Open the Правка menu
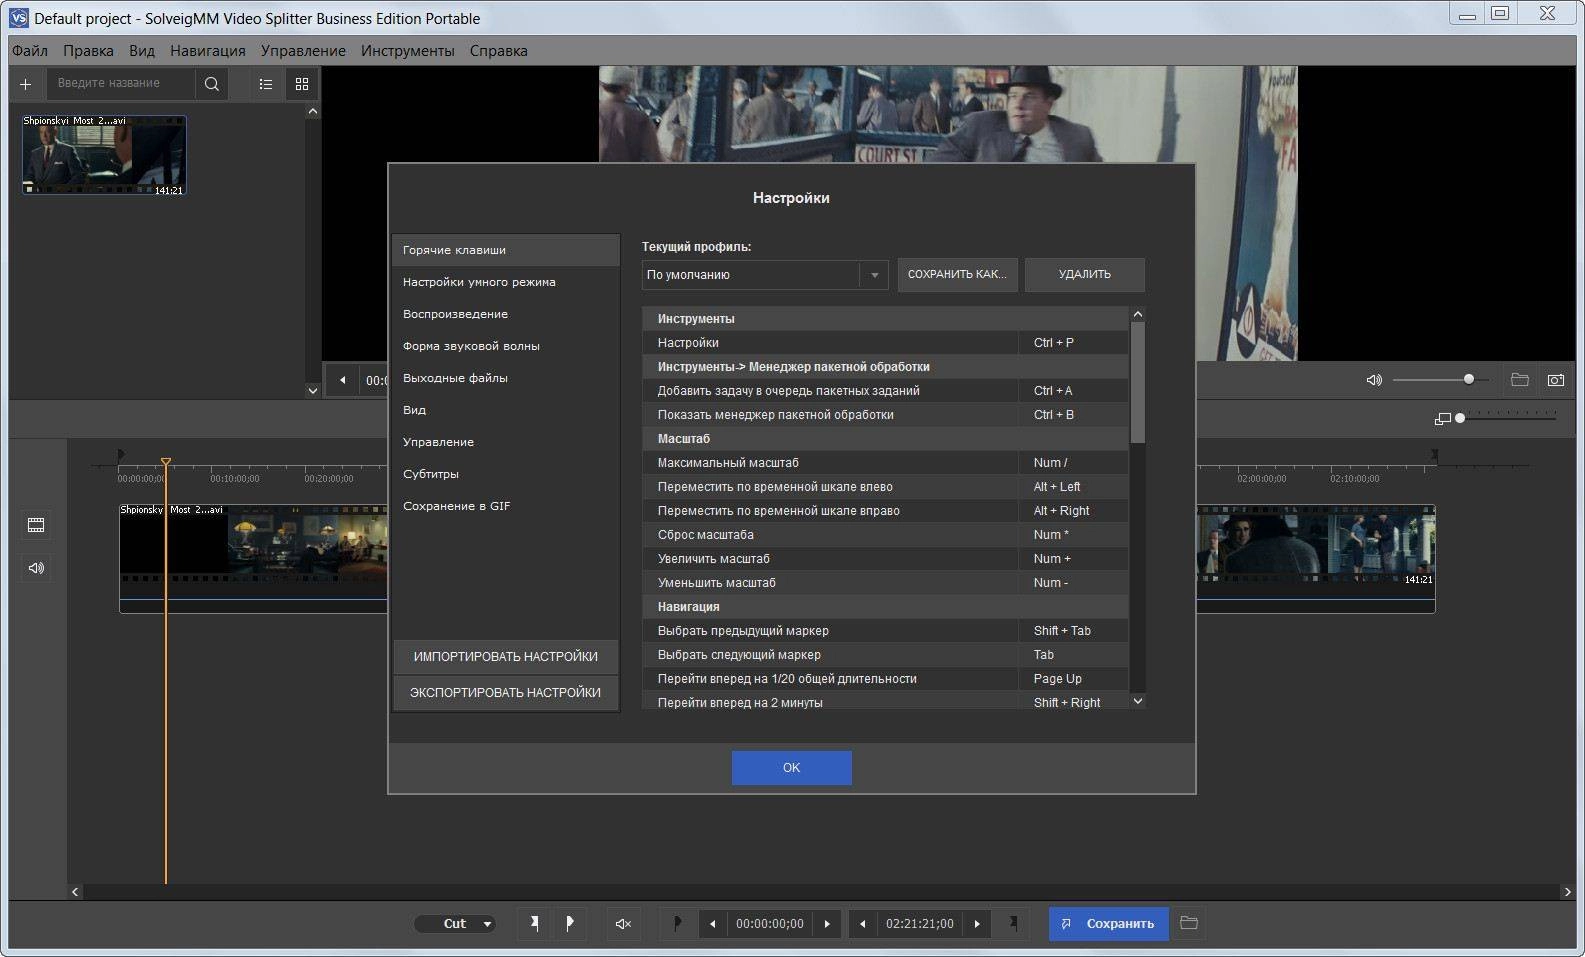Image resolution: width=1585 pixels, height=957 pixels. click(x=88, y=51)
